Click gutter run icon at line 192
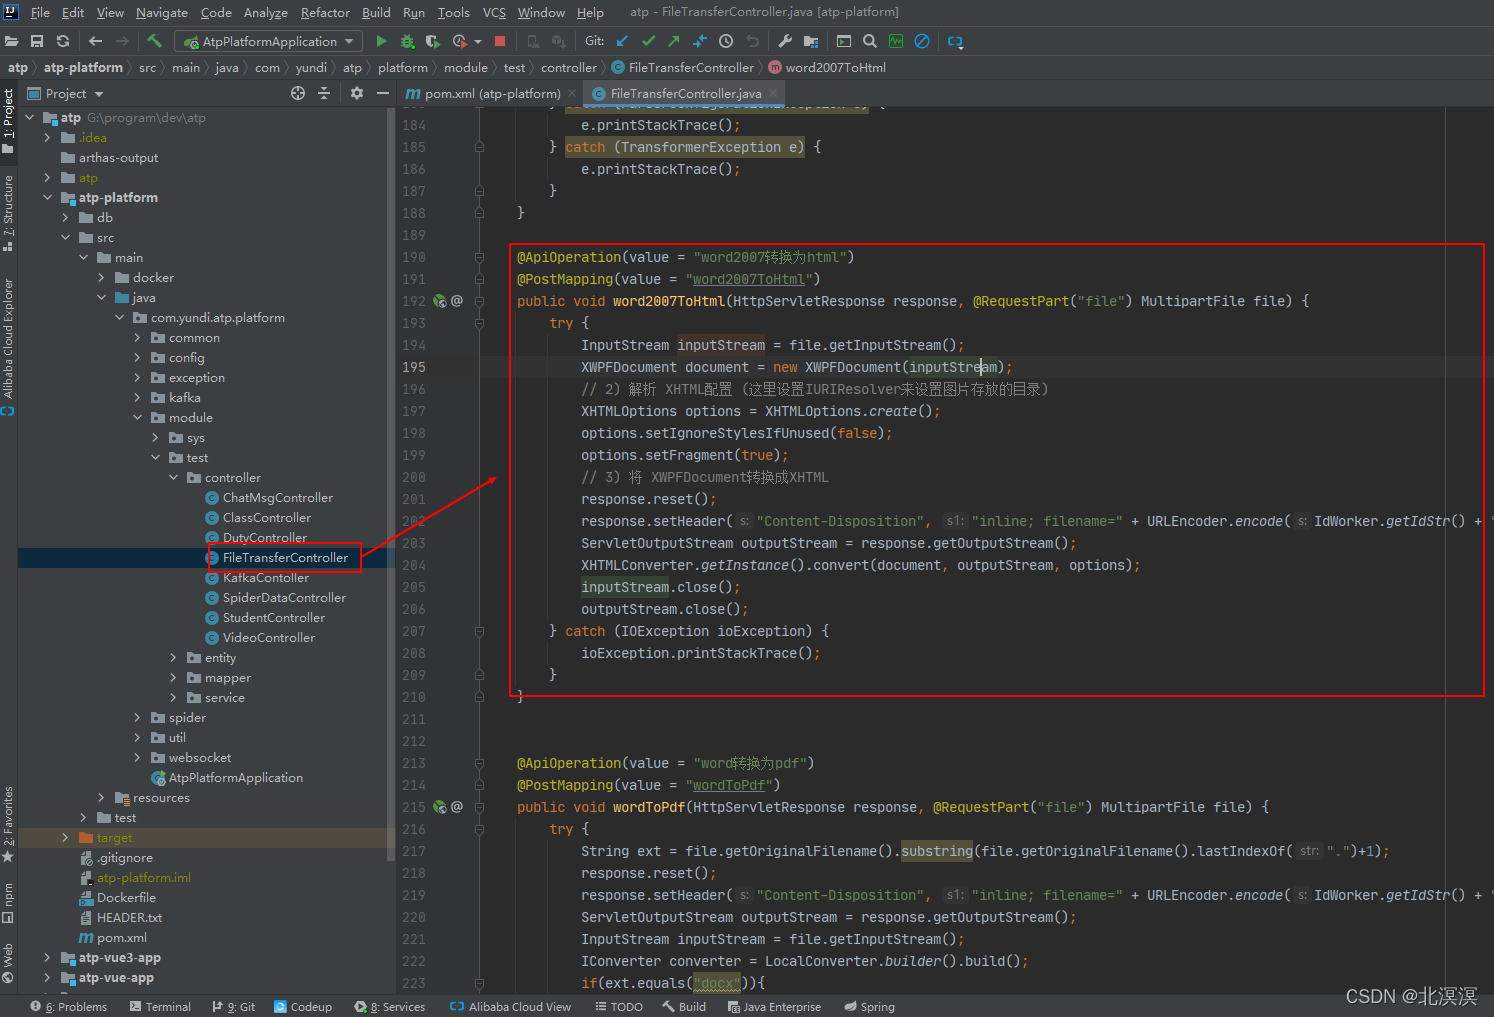 coord(439,300)
